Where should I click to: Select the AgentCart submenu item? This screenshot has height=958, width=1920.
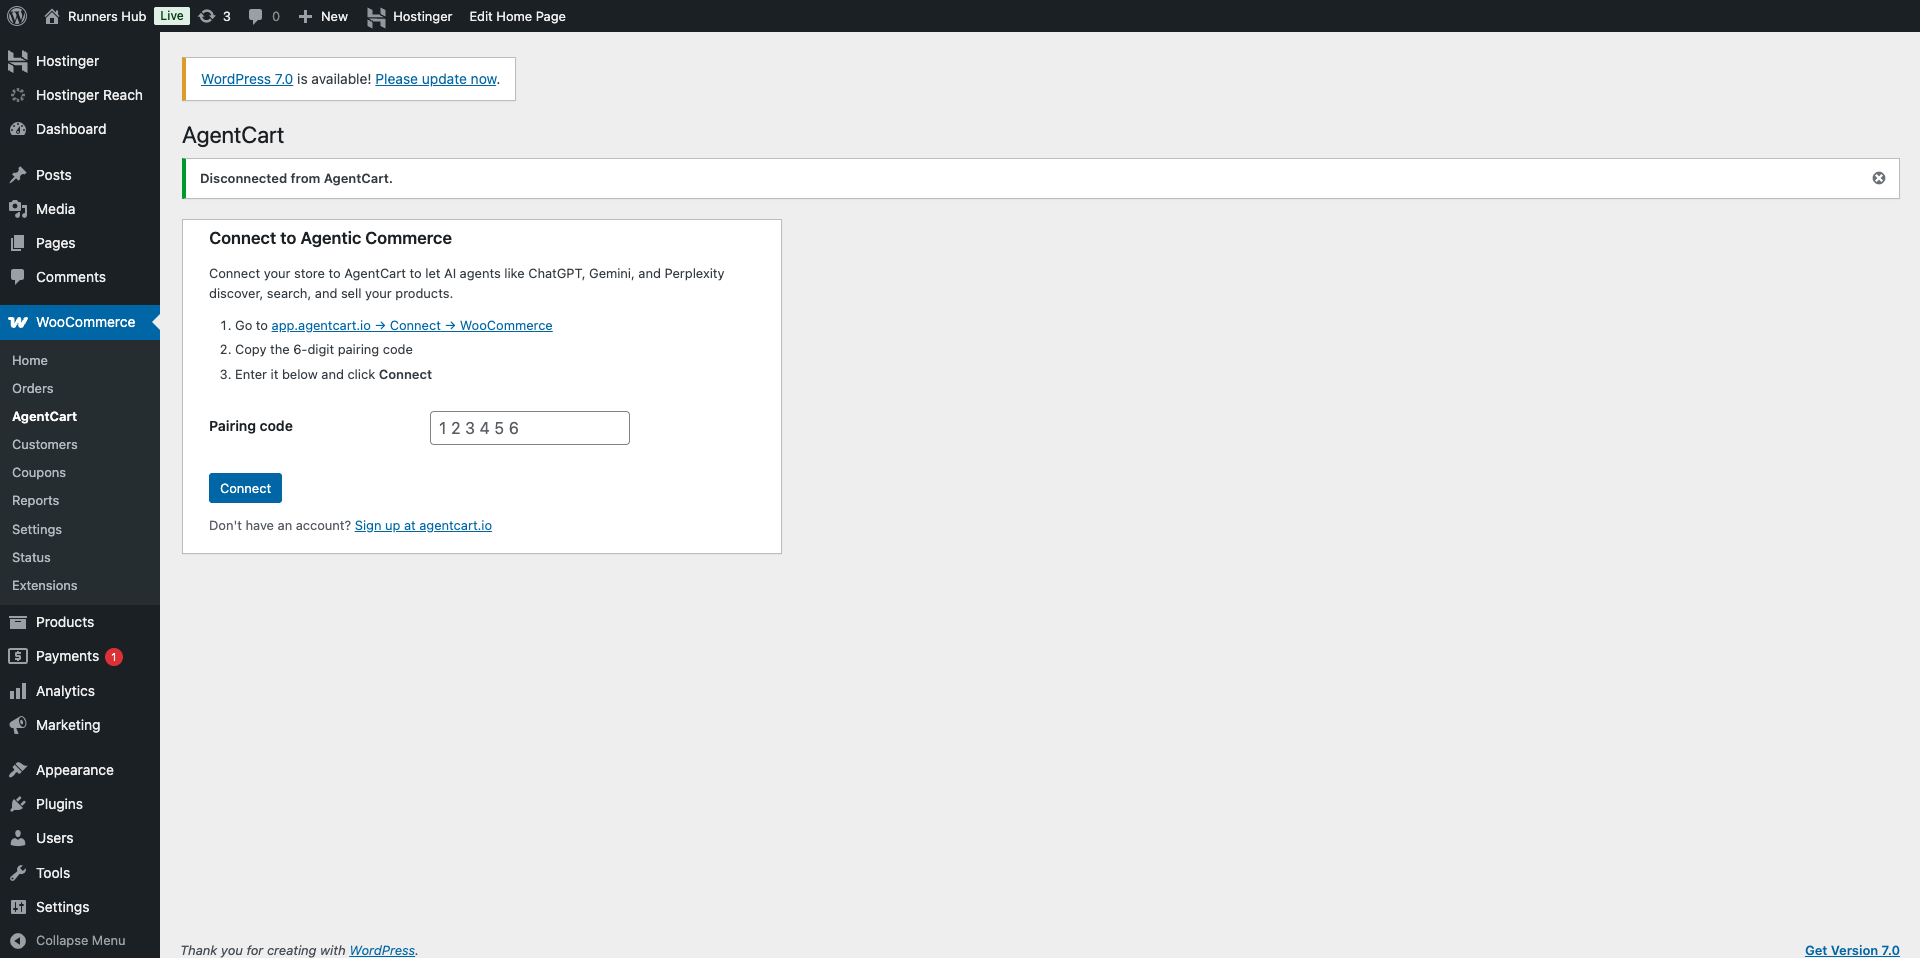tap(44, 416)
